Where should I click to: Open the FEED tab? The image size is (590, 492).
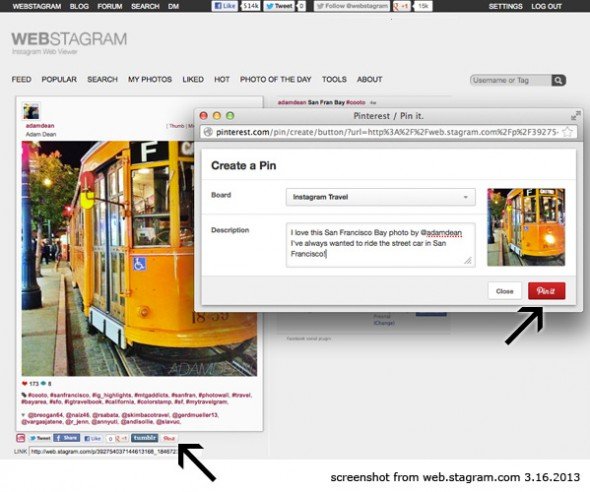tap(21, 79)
